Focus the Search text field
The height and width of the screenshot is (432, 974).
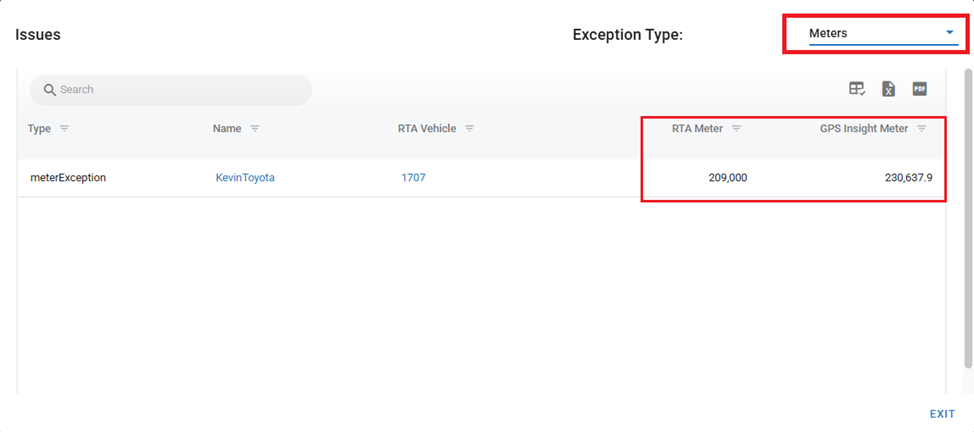tap(180, 90)
